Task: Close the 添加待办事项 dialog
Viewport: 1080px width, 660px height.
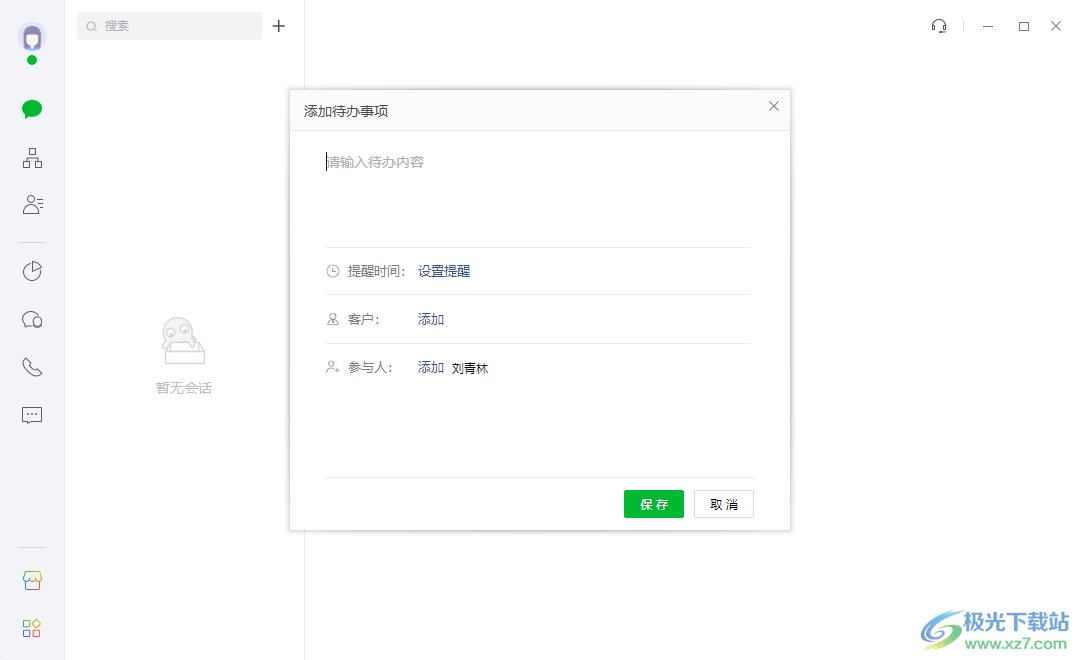Action: 773,106
